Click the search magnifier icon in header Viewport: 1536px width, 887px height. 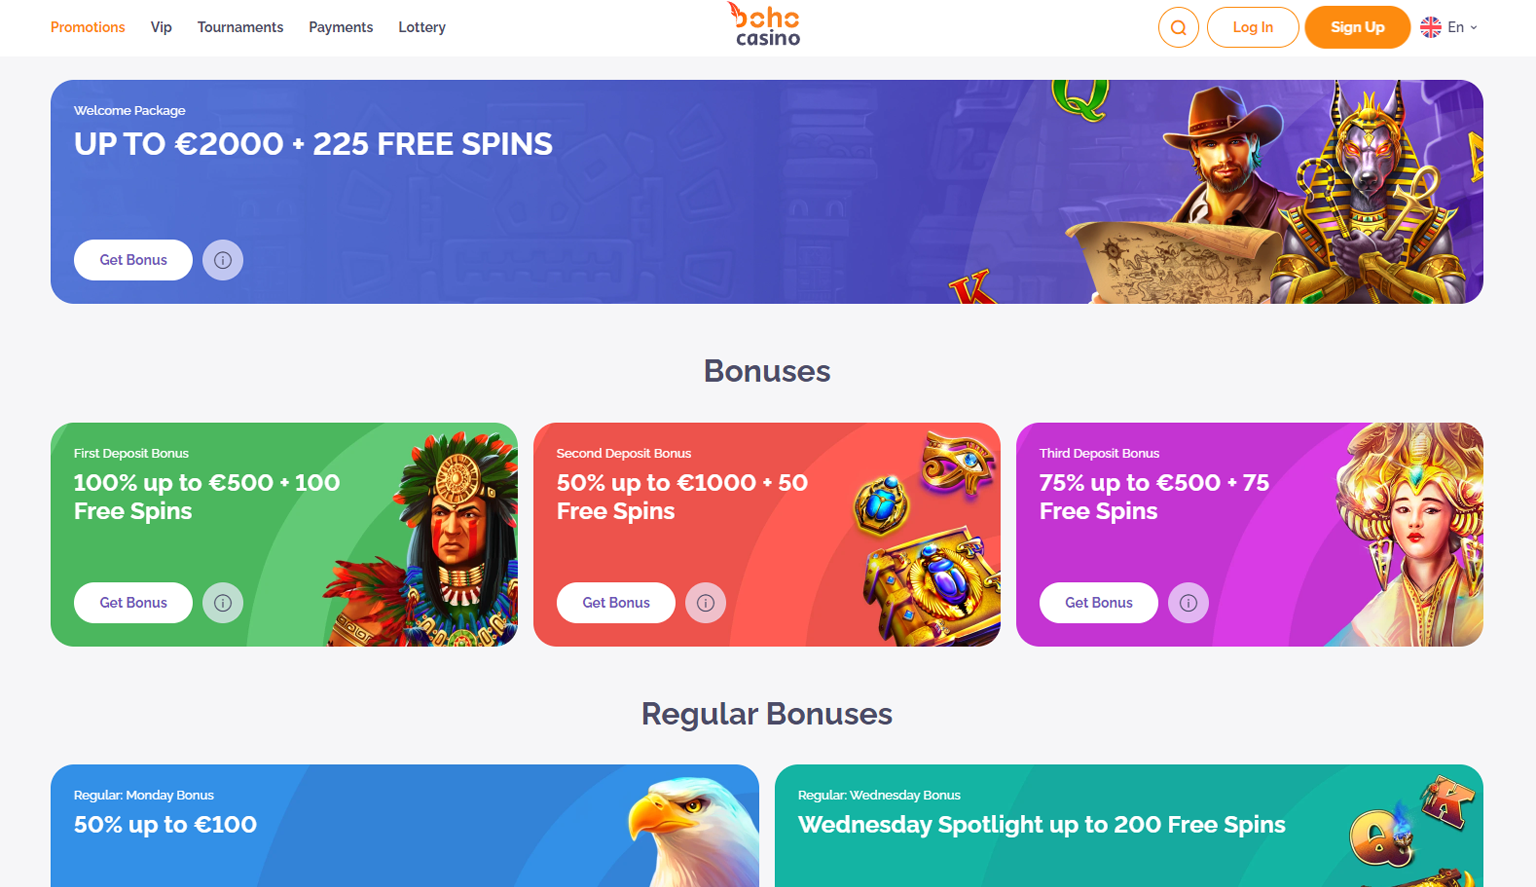[1178, 27]
